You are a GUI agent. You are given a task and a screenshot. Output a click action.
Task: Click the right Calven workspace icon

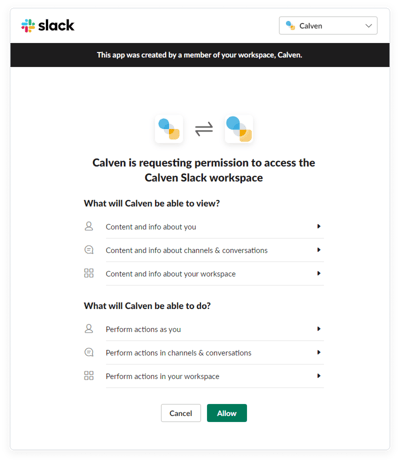tap(239, 129)
